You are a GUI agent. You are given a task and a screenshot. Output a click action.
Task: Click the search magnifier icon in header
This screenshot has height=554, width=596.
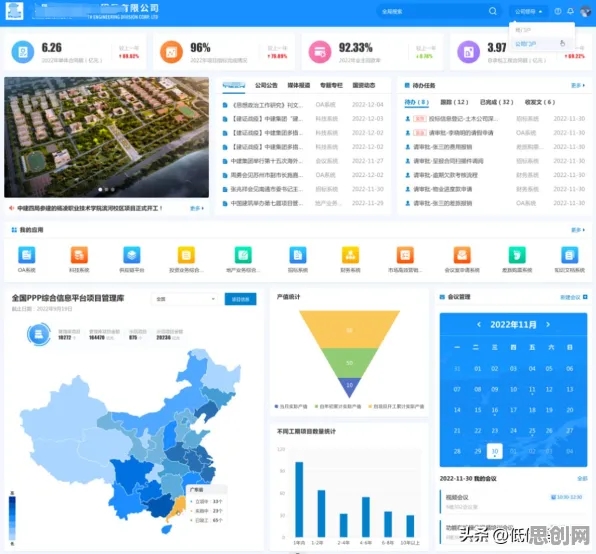[x=493, y=11]
